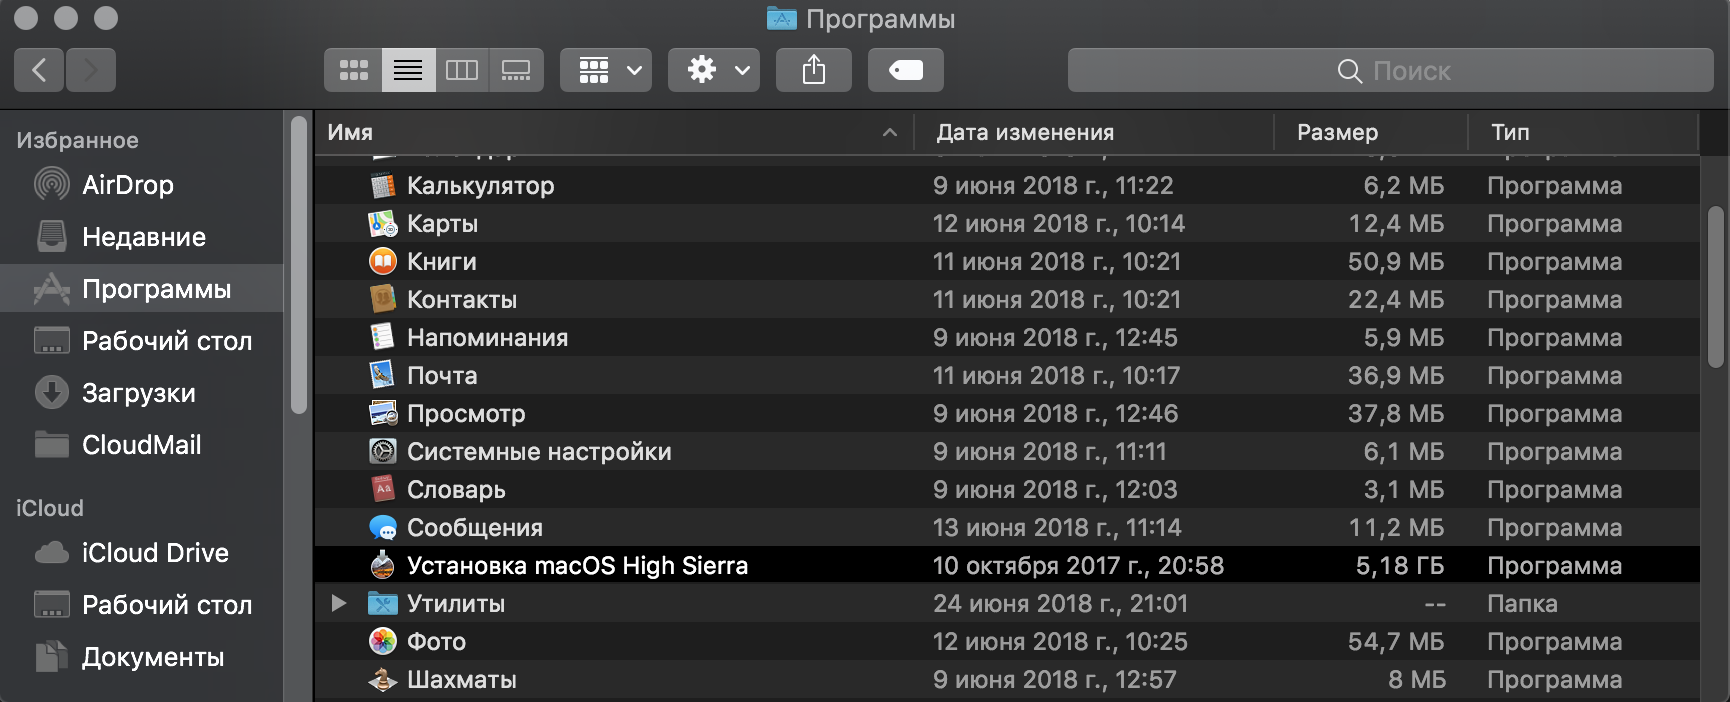Click the AirDrop radar icon
The height and width of the screenshot is (702, 1730).
point(52,185)
